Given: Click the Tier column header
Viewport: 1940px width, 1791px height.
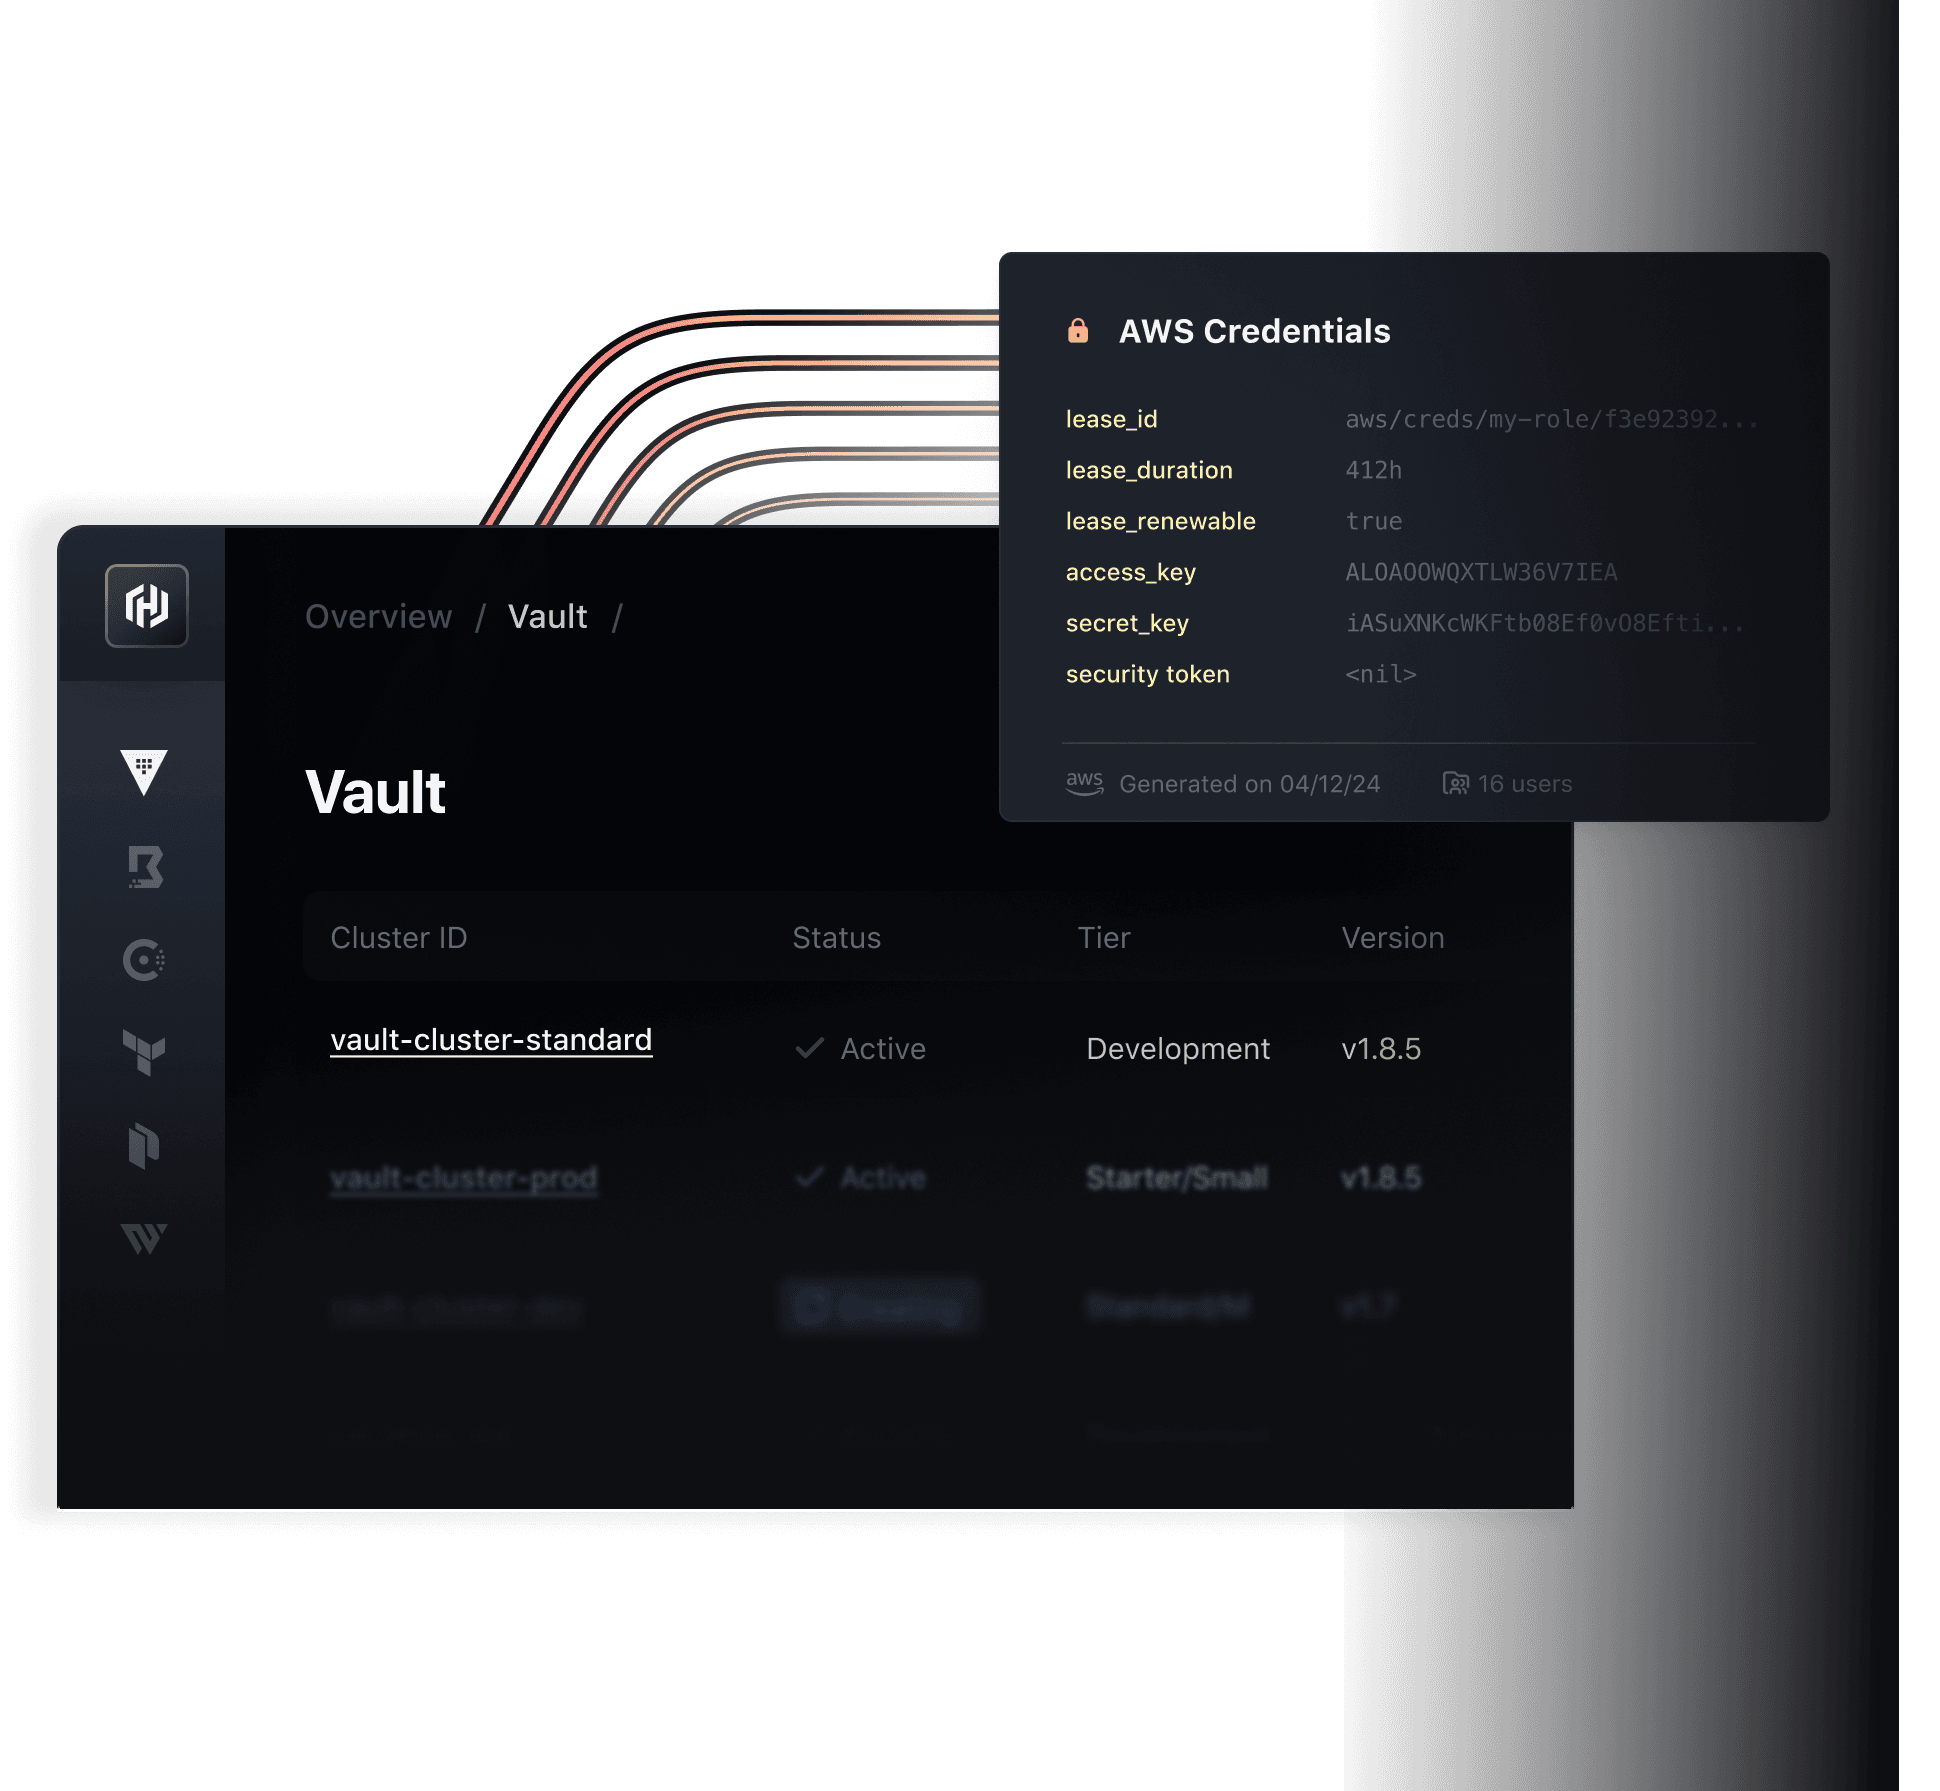Looking at the screenshot, I should (1104, 937).
